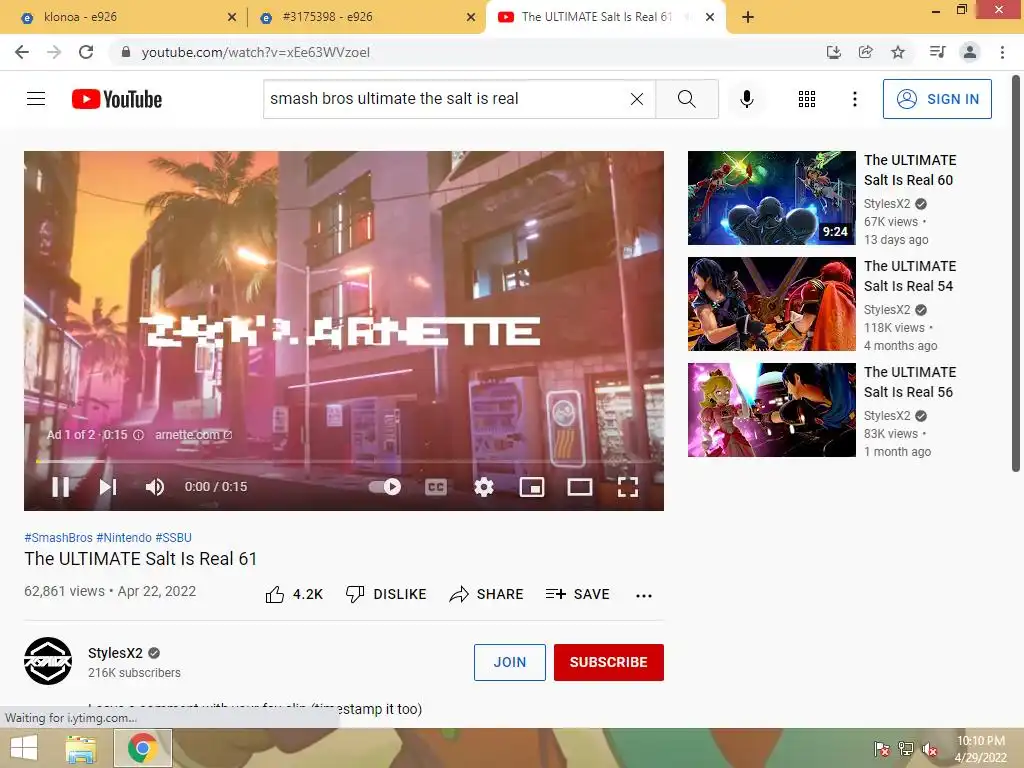This screenshot has width=1024, height=768.
Task: Open Chrome media controls icon
Action: (x=938, y=52)
